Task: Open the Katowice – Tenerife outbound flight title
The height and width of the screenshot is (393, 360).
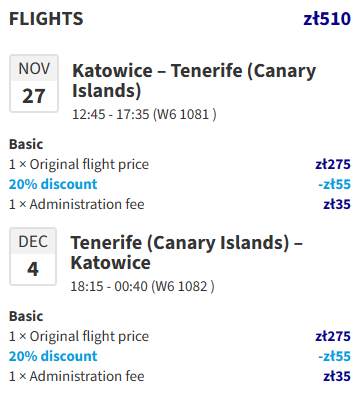Action: coord(194,81)
